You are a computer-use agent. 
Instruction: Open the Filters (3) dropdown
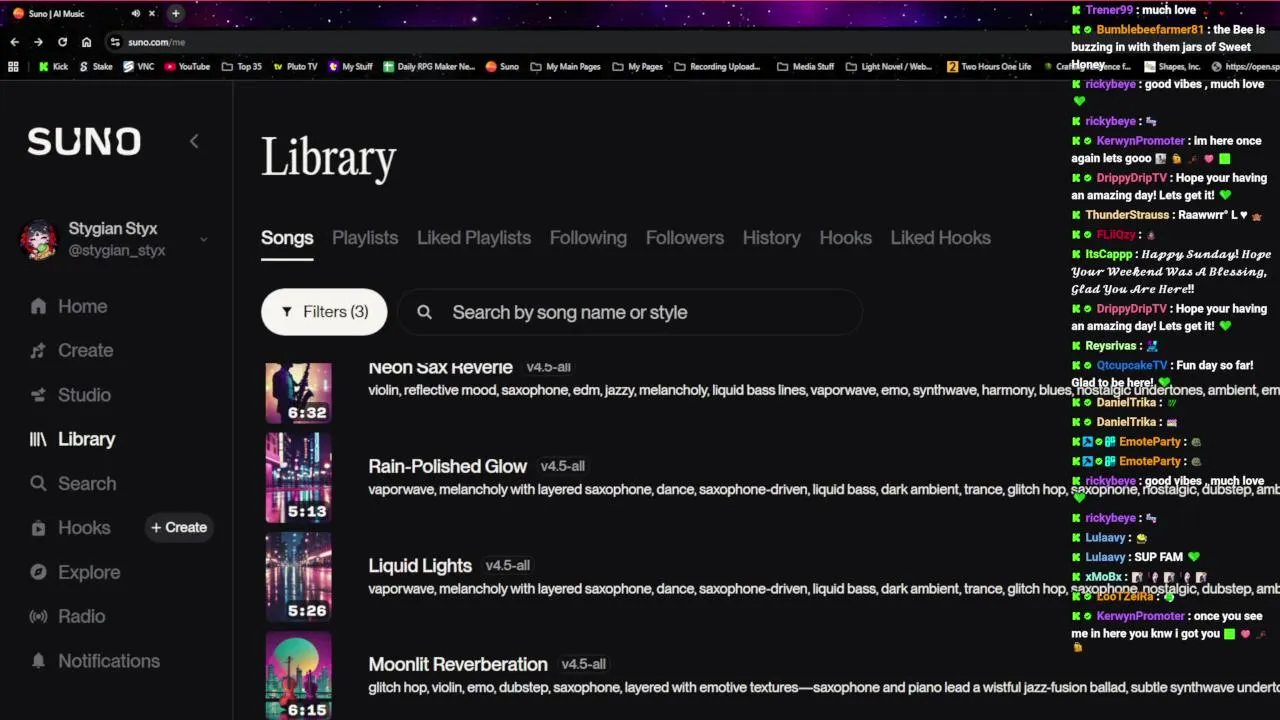(324, 312)
